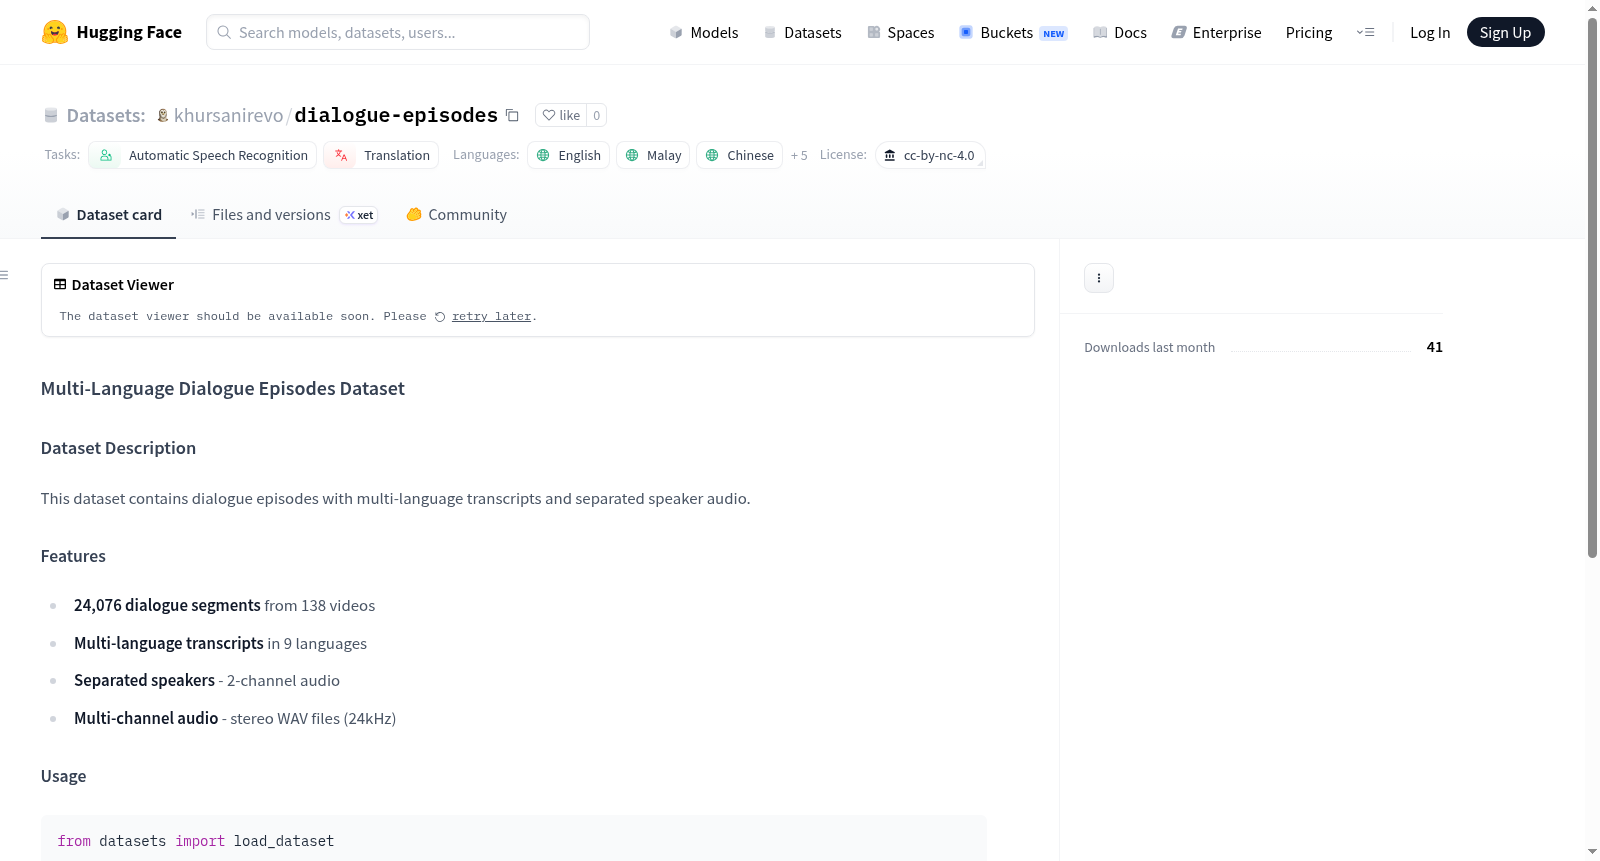Open the three-dot options menu in sidebar

[x=1099, y=278]
